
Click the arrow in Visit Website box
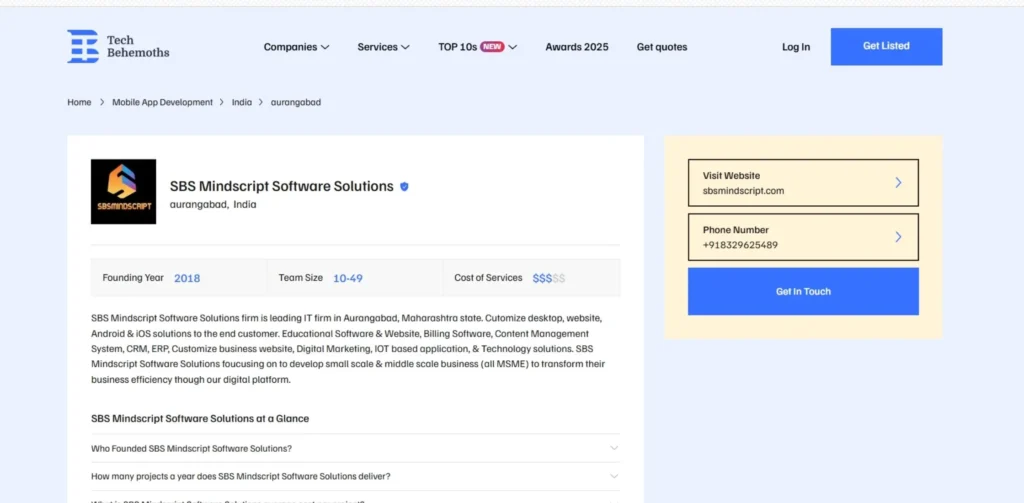tap(898, 183)
